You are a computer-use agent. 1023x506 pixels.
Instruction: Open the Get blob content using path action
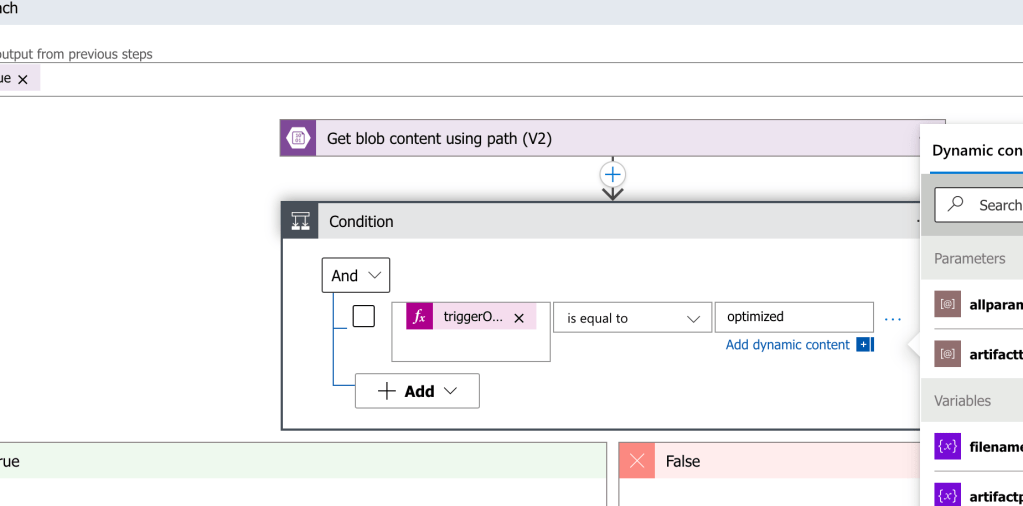coord(613,138)
